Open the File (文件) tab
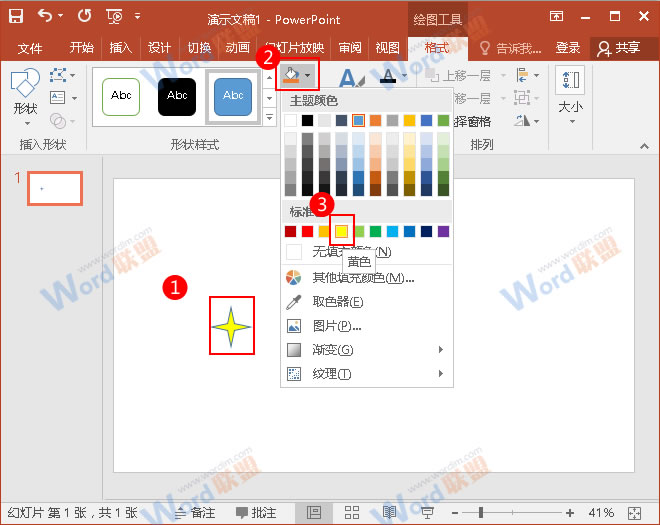The height and width of the screenshot is (525, 660). coord(30,48)
